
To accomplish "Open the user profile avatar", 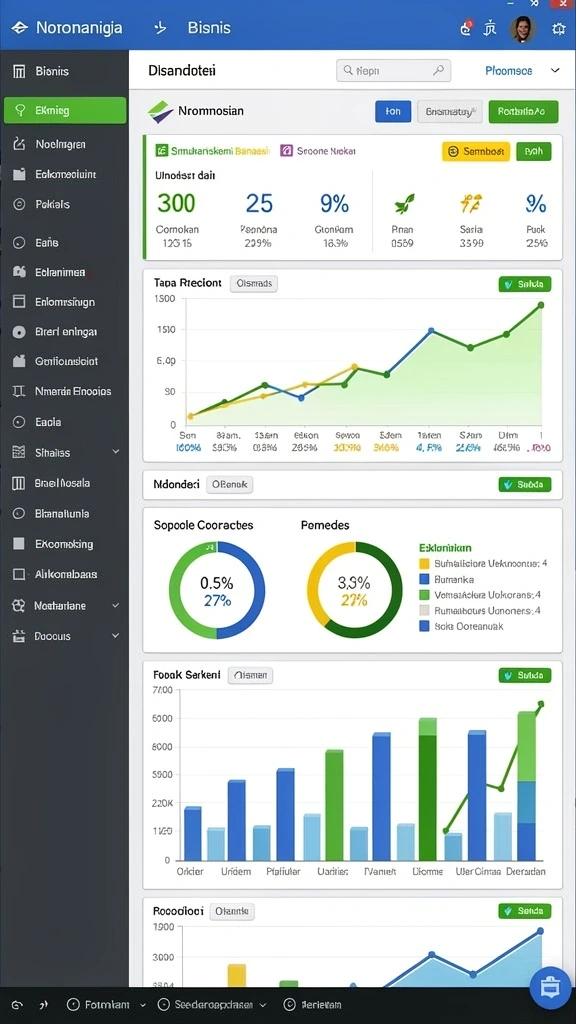I will 523,29.
